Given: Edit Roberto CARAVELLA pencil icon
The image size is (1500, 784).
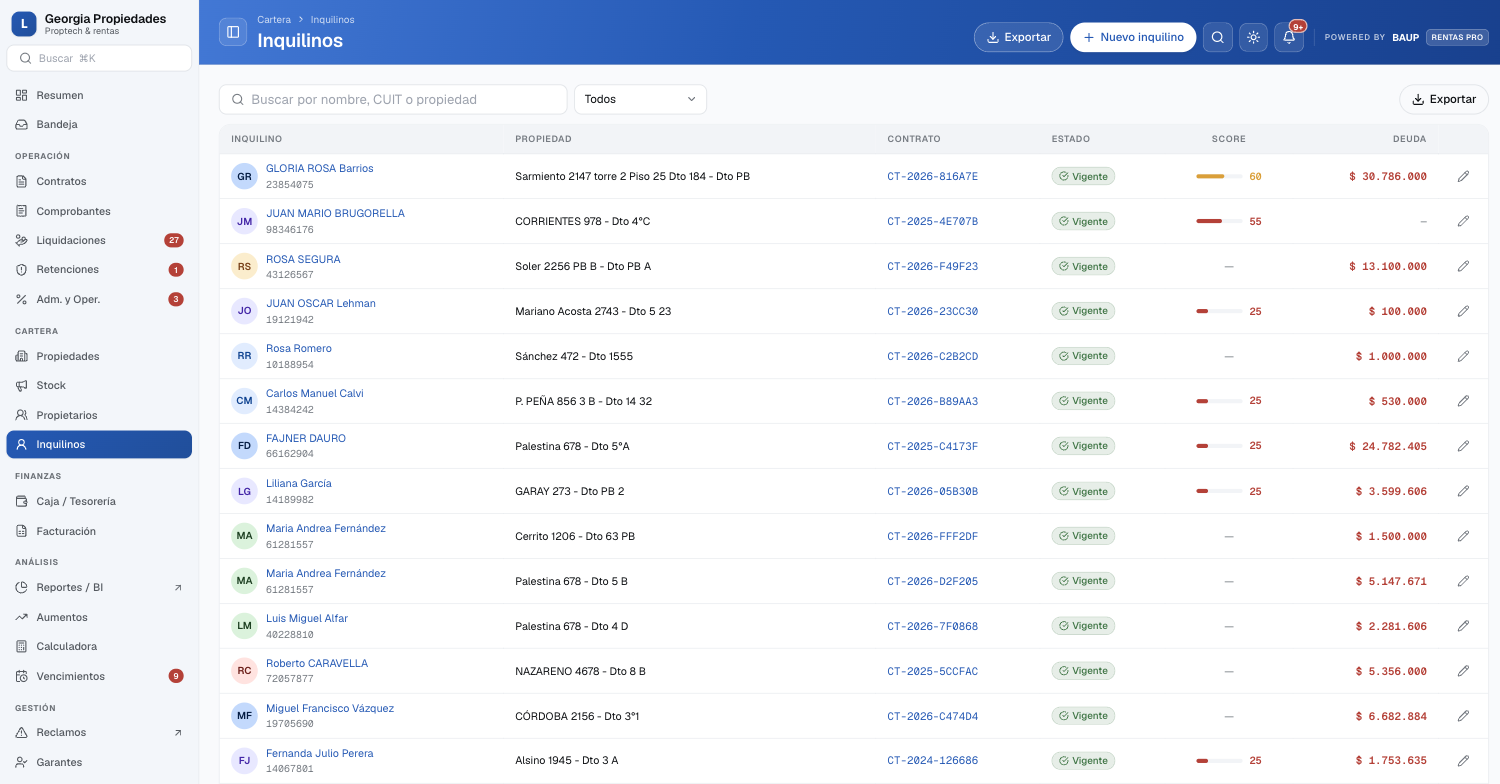Looking at the screenshot, I should (x=1463, y=671).
